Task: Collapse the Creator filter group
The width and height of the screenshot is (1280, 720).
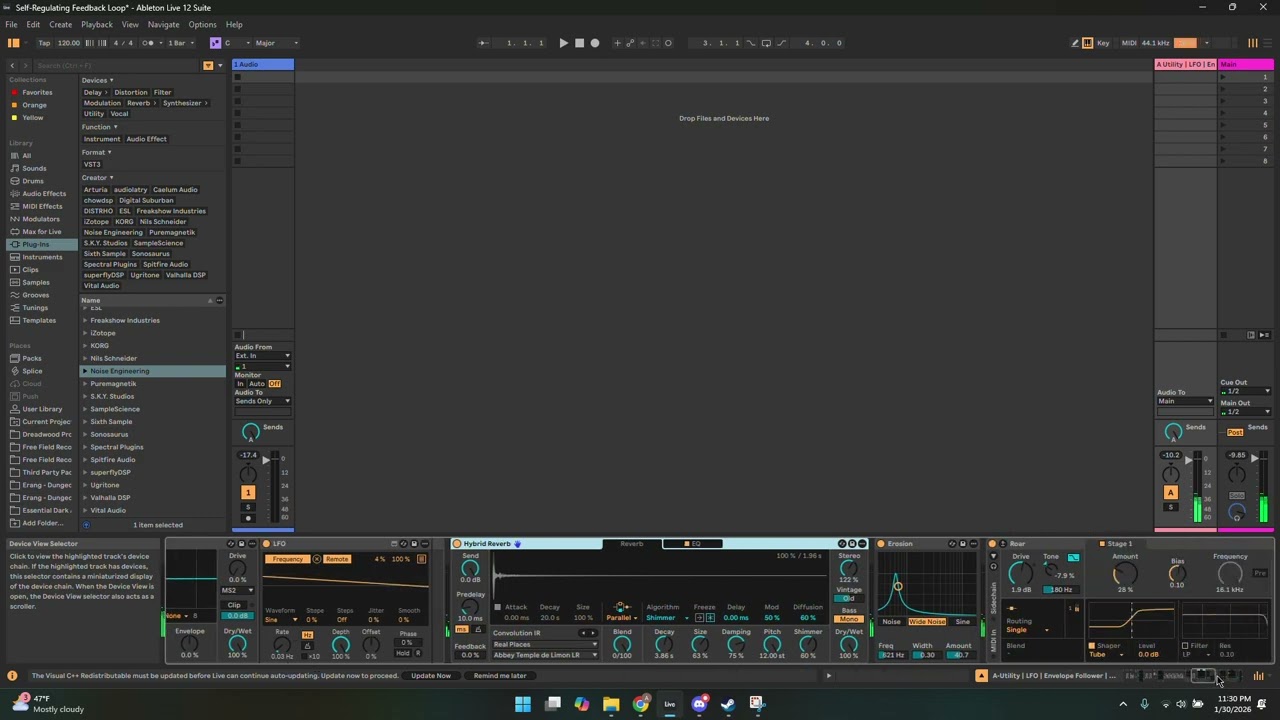Action: click(x=97, y=177)
